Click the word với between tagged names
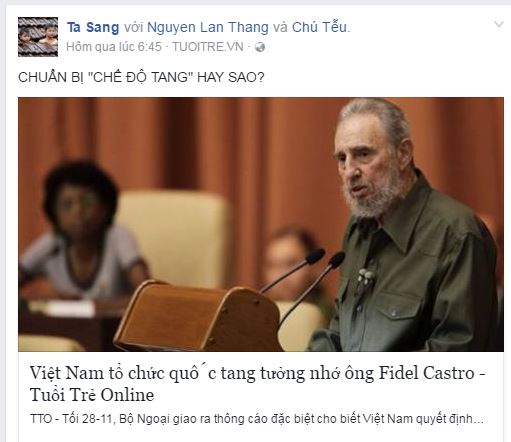This screenshot has height=442, width=511. pos(133,28)
